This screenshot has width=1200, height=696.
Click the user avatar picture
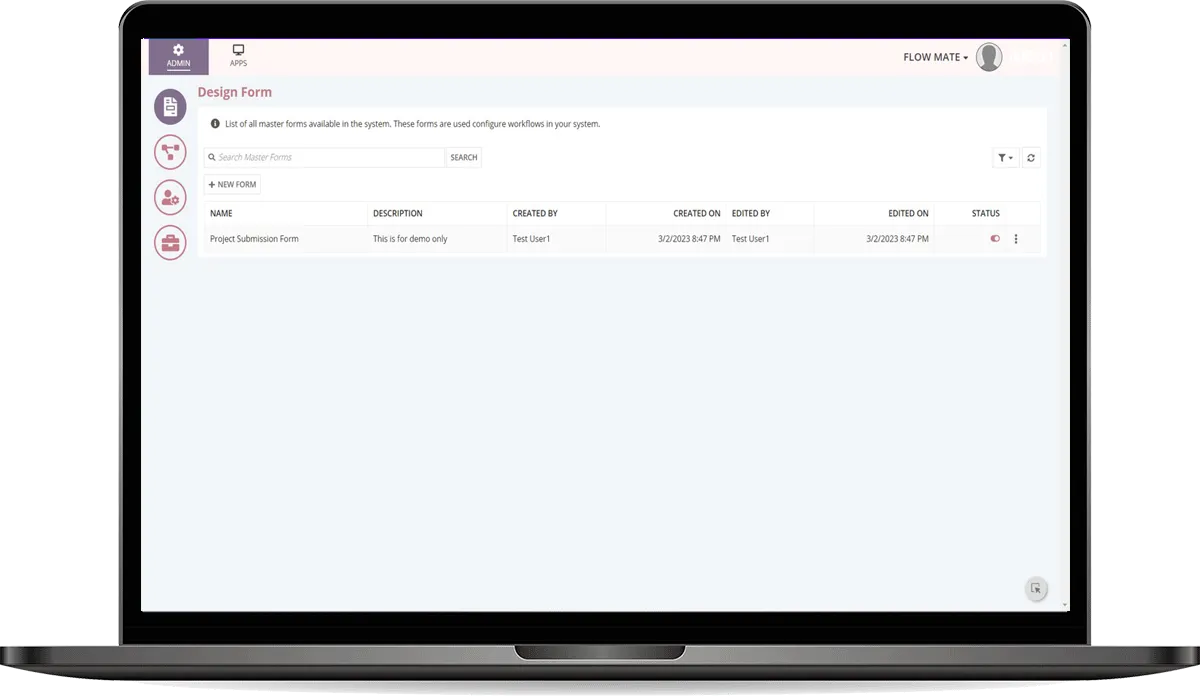[989, 57]
